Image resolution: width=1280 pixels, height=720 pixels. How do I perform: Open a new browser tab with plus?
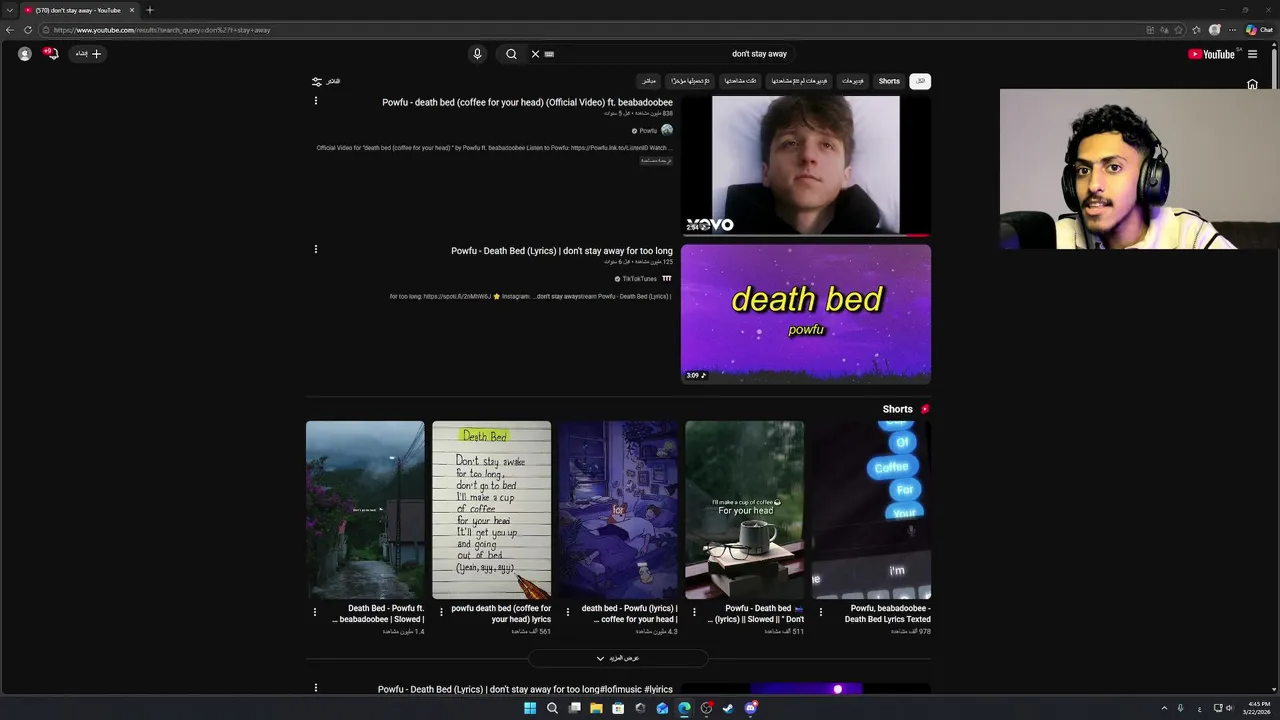point(150,10)
